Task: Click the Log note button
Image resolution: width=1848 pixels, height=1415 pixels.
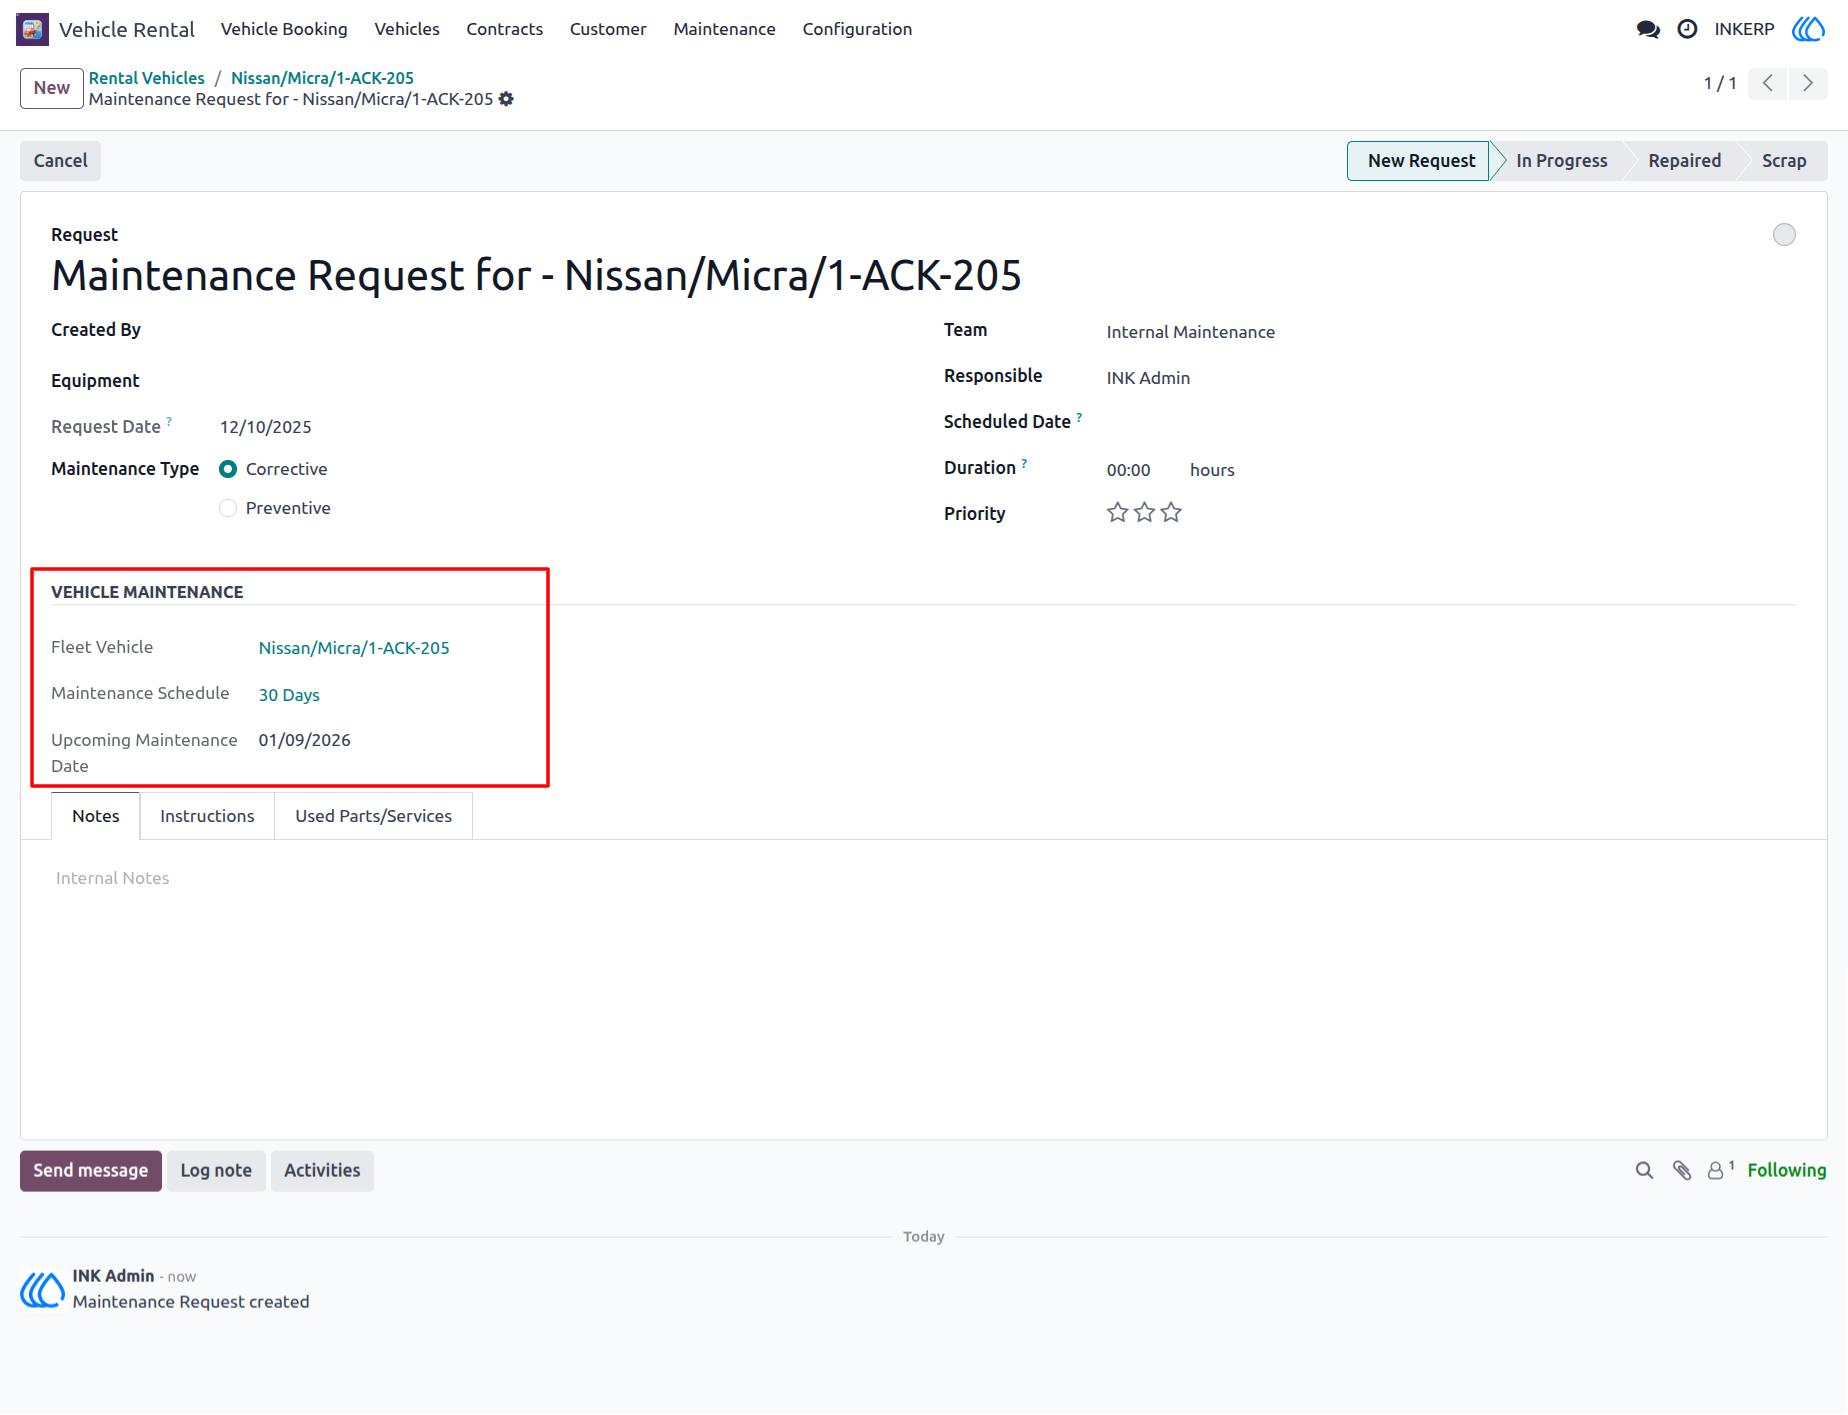Action: pos(216,1171)
